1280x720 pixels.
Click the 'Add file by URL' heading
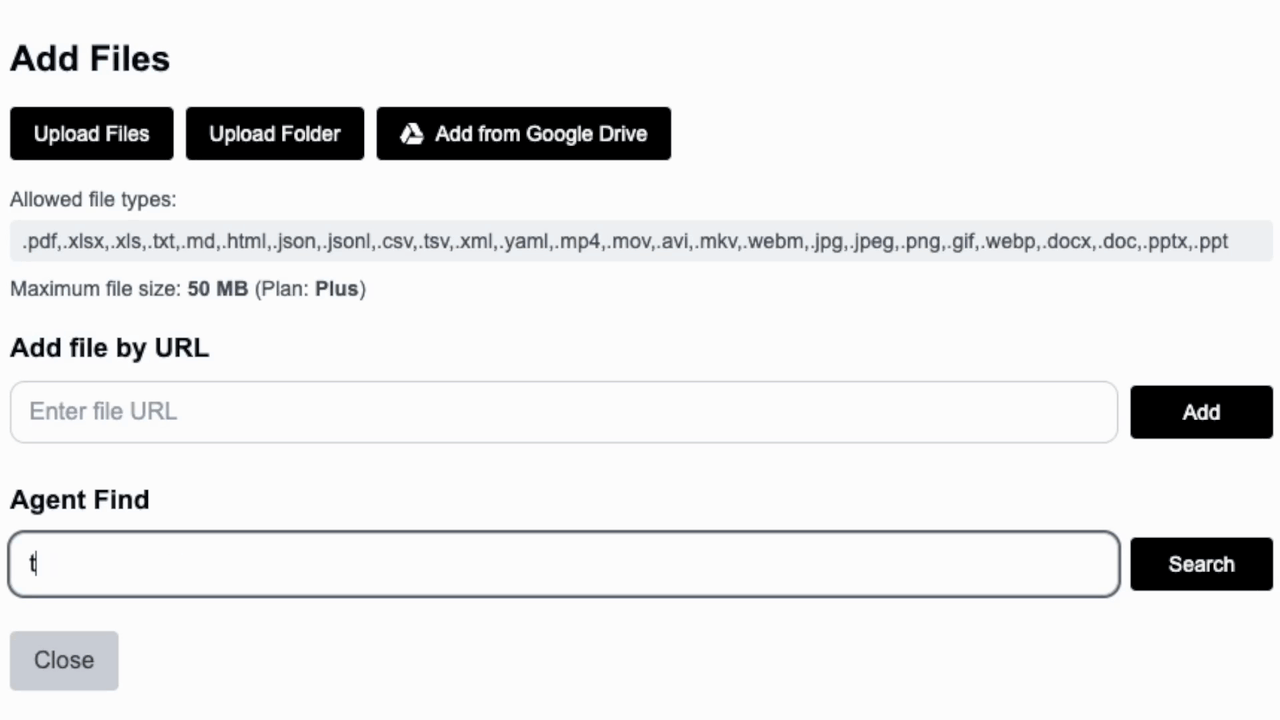point(109,348)
